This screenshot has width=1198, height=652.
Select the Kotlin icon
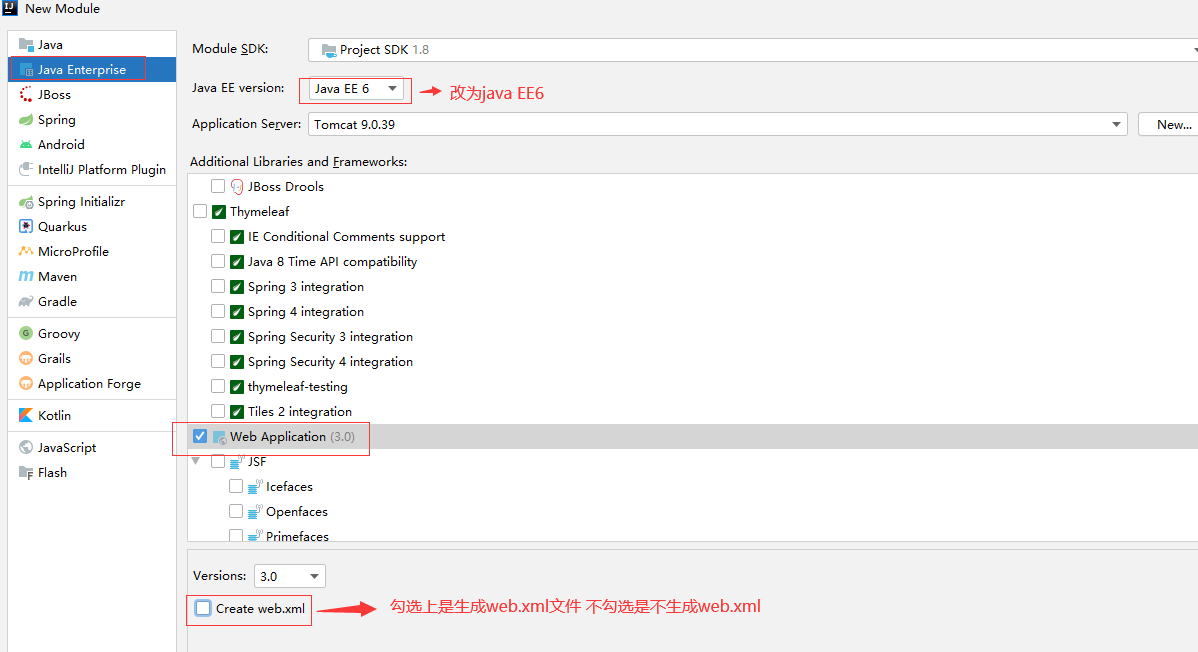[26, 416]
